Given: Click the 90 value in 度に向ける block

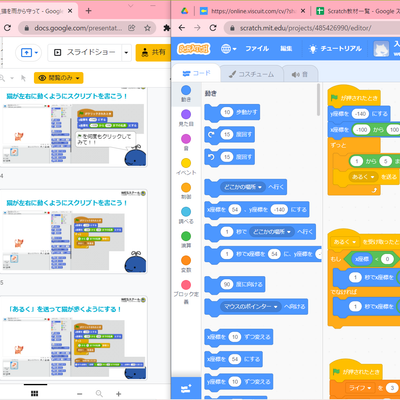Looking at the screenshot, I should 227,284.
